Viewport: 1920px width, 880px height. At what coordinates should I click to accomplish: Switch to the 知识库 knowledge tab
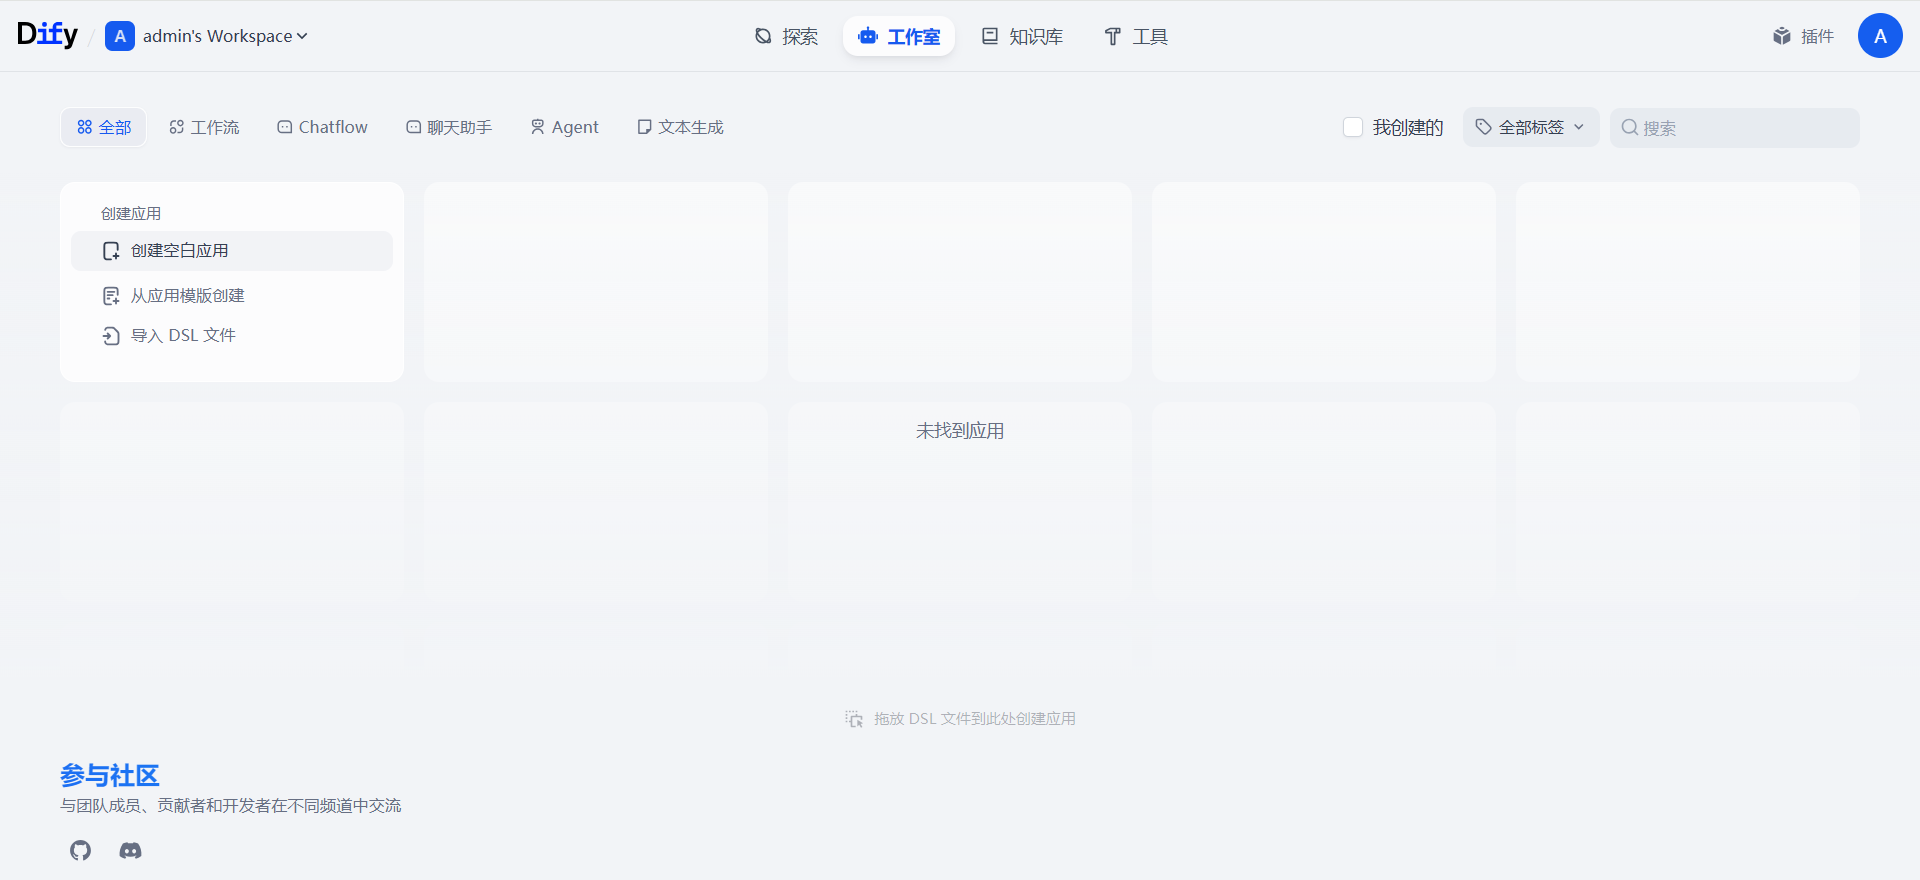(1022, 37)
